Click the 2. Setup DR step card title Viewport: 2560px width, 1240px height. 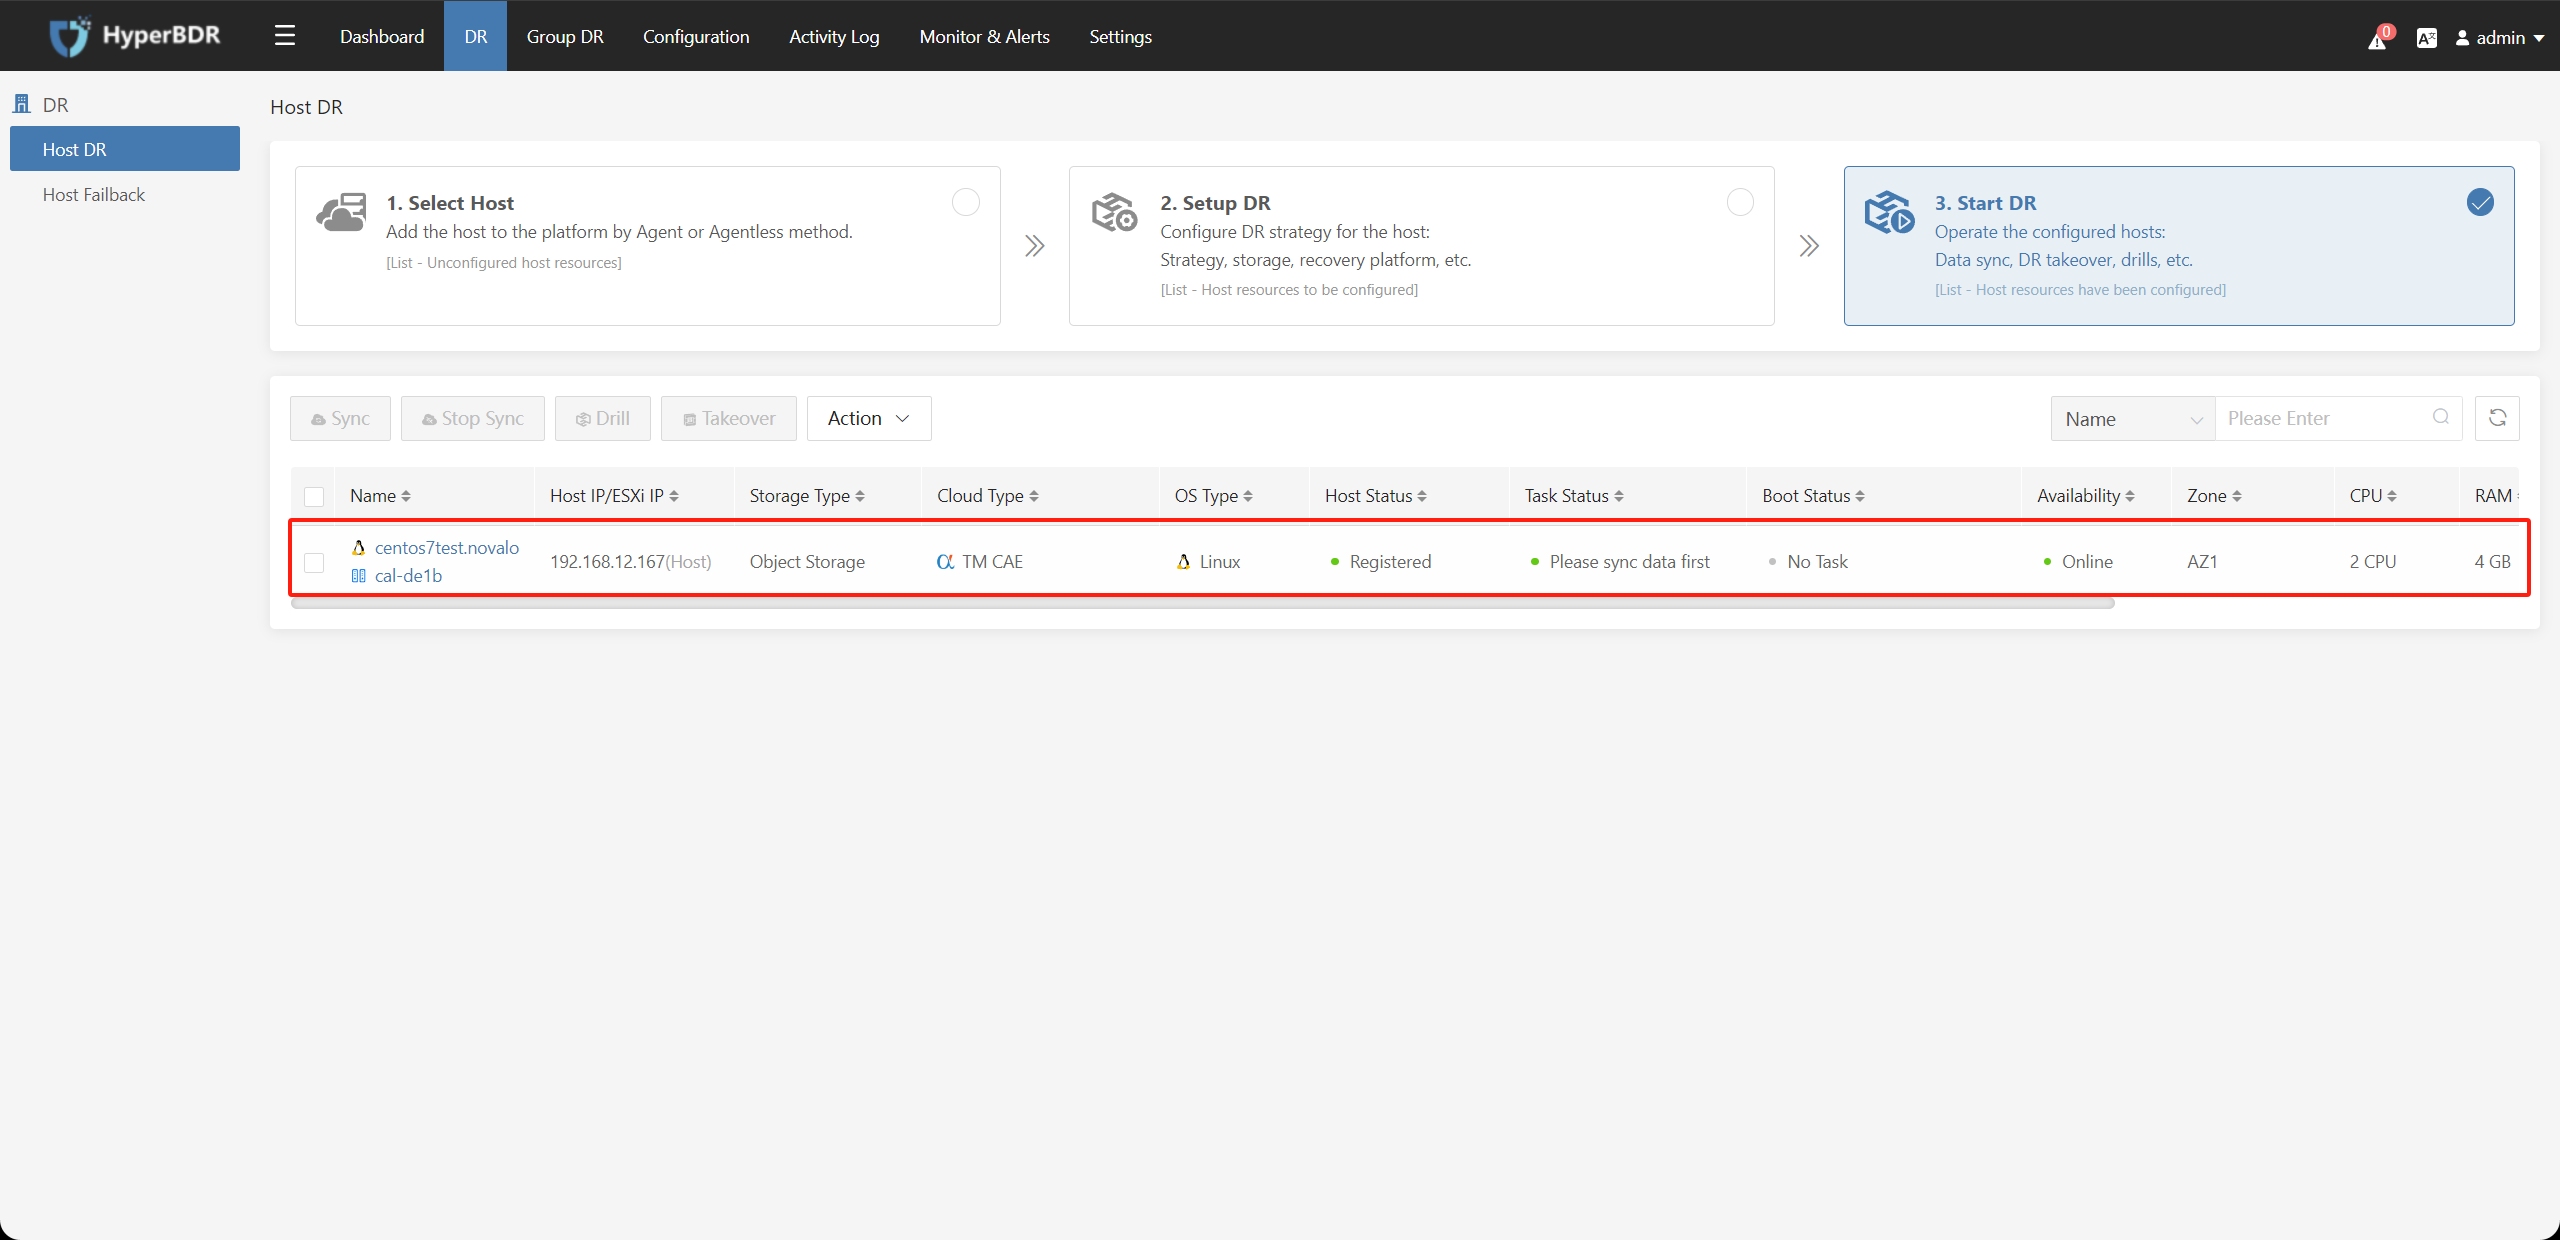(1215, 203)
